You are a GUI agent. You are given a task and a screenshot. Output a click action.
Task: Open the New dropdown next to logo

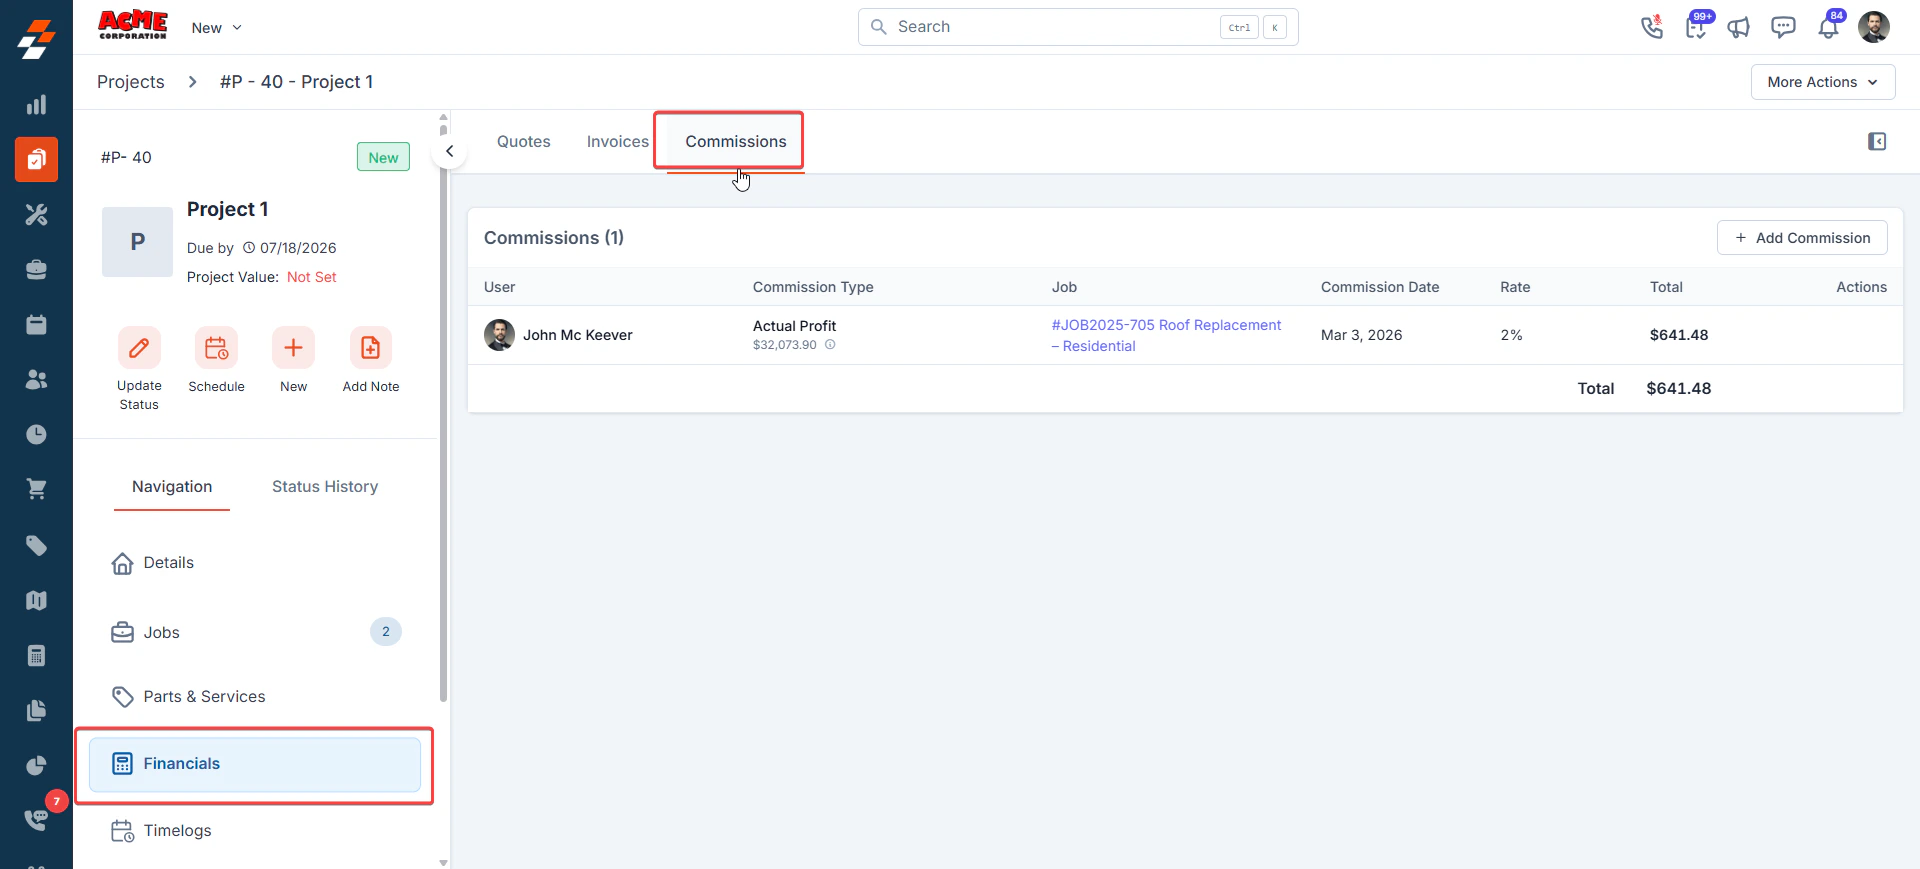coord(217,28)
